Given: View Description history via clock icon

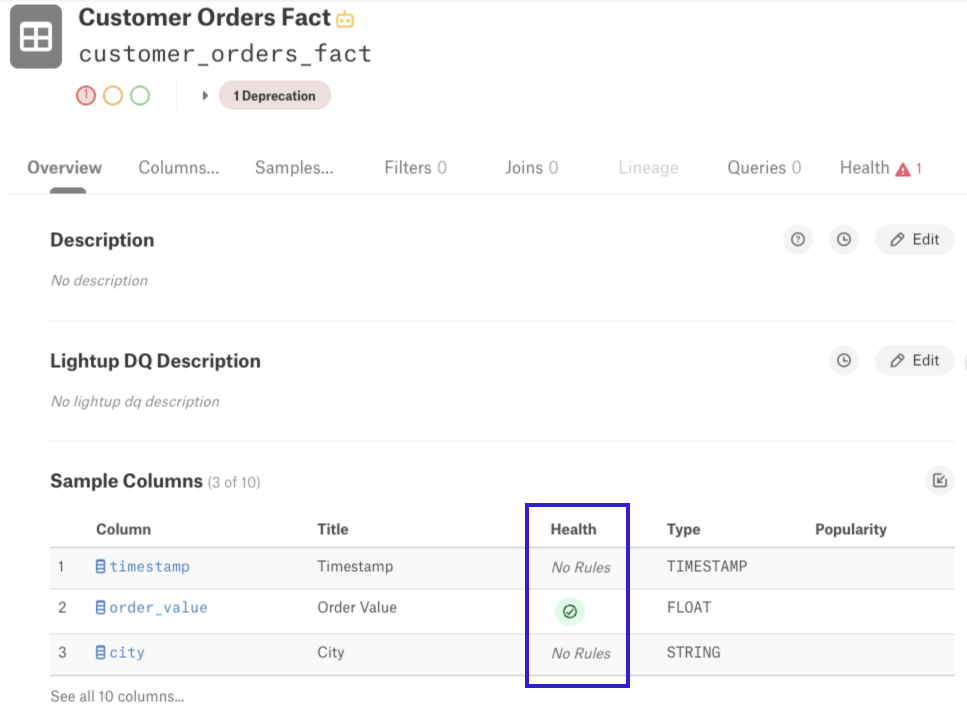Looking at the screenshot, I should (844, 239).
